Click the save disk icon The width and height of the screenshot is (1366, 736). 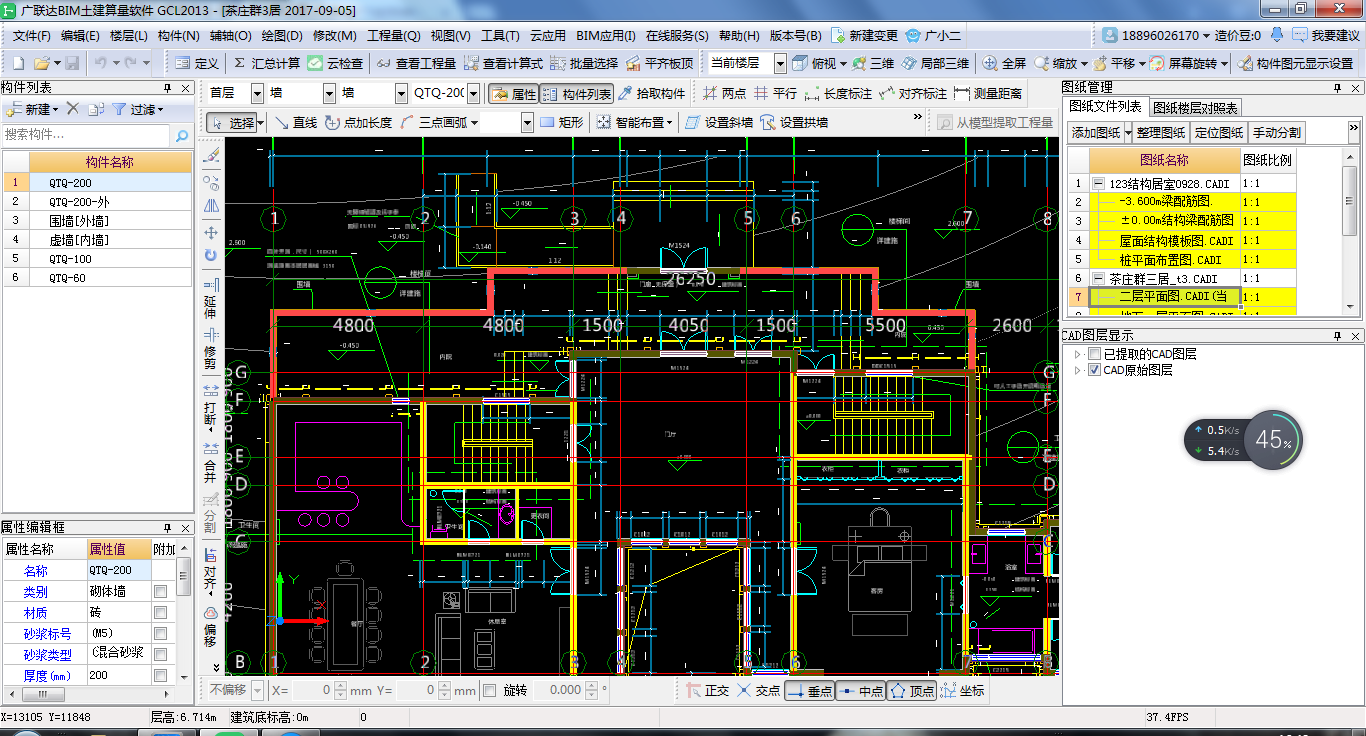point(72,63)
